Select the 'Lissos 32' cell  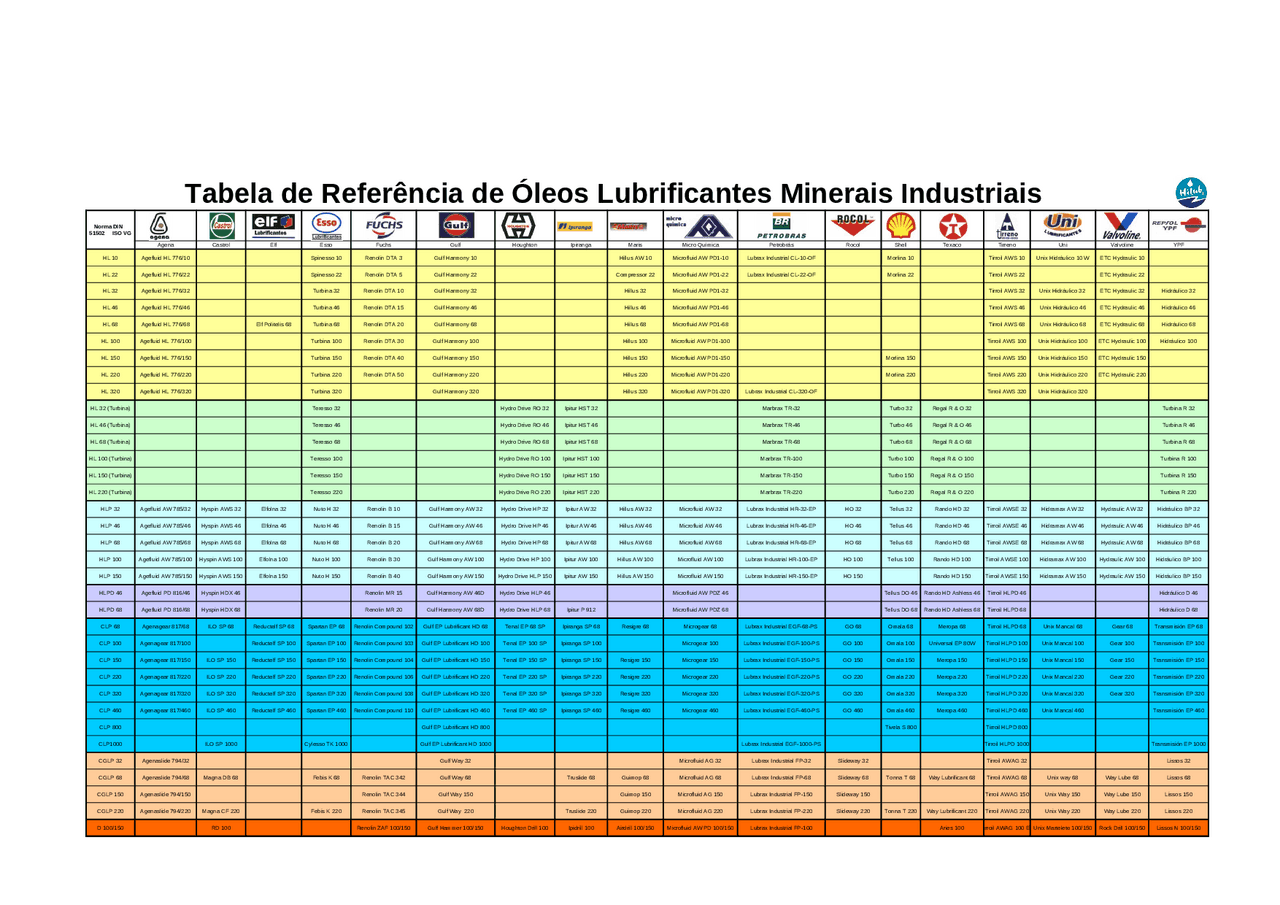(1179, 760)
